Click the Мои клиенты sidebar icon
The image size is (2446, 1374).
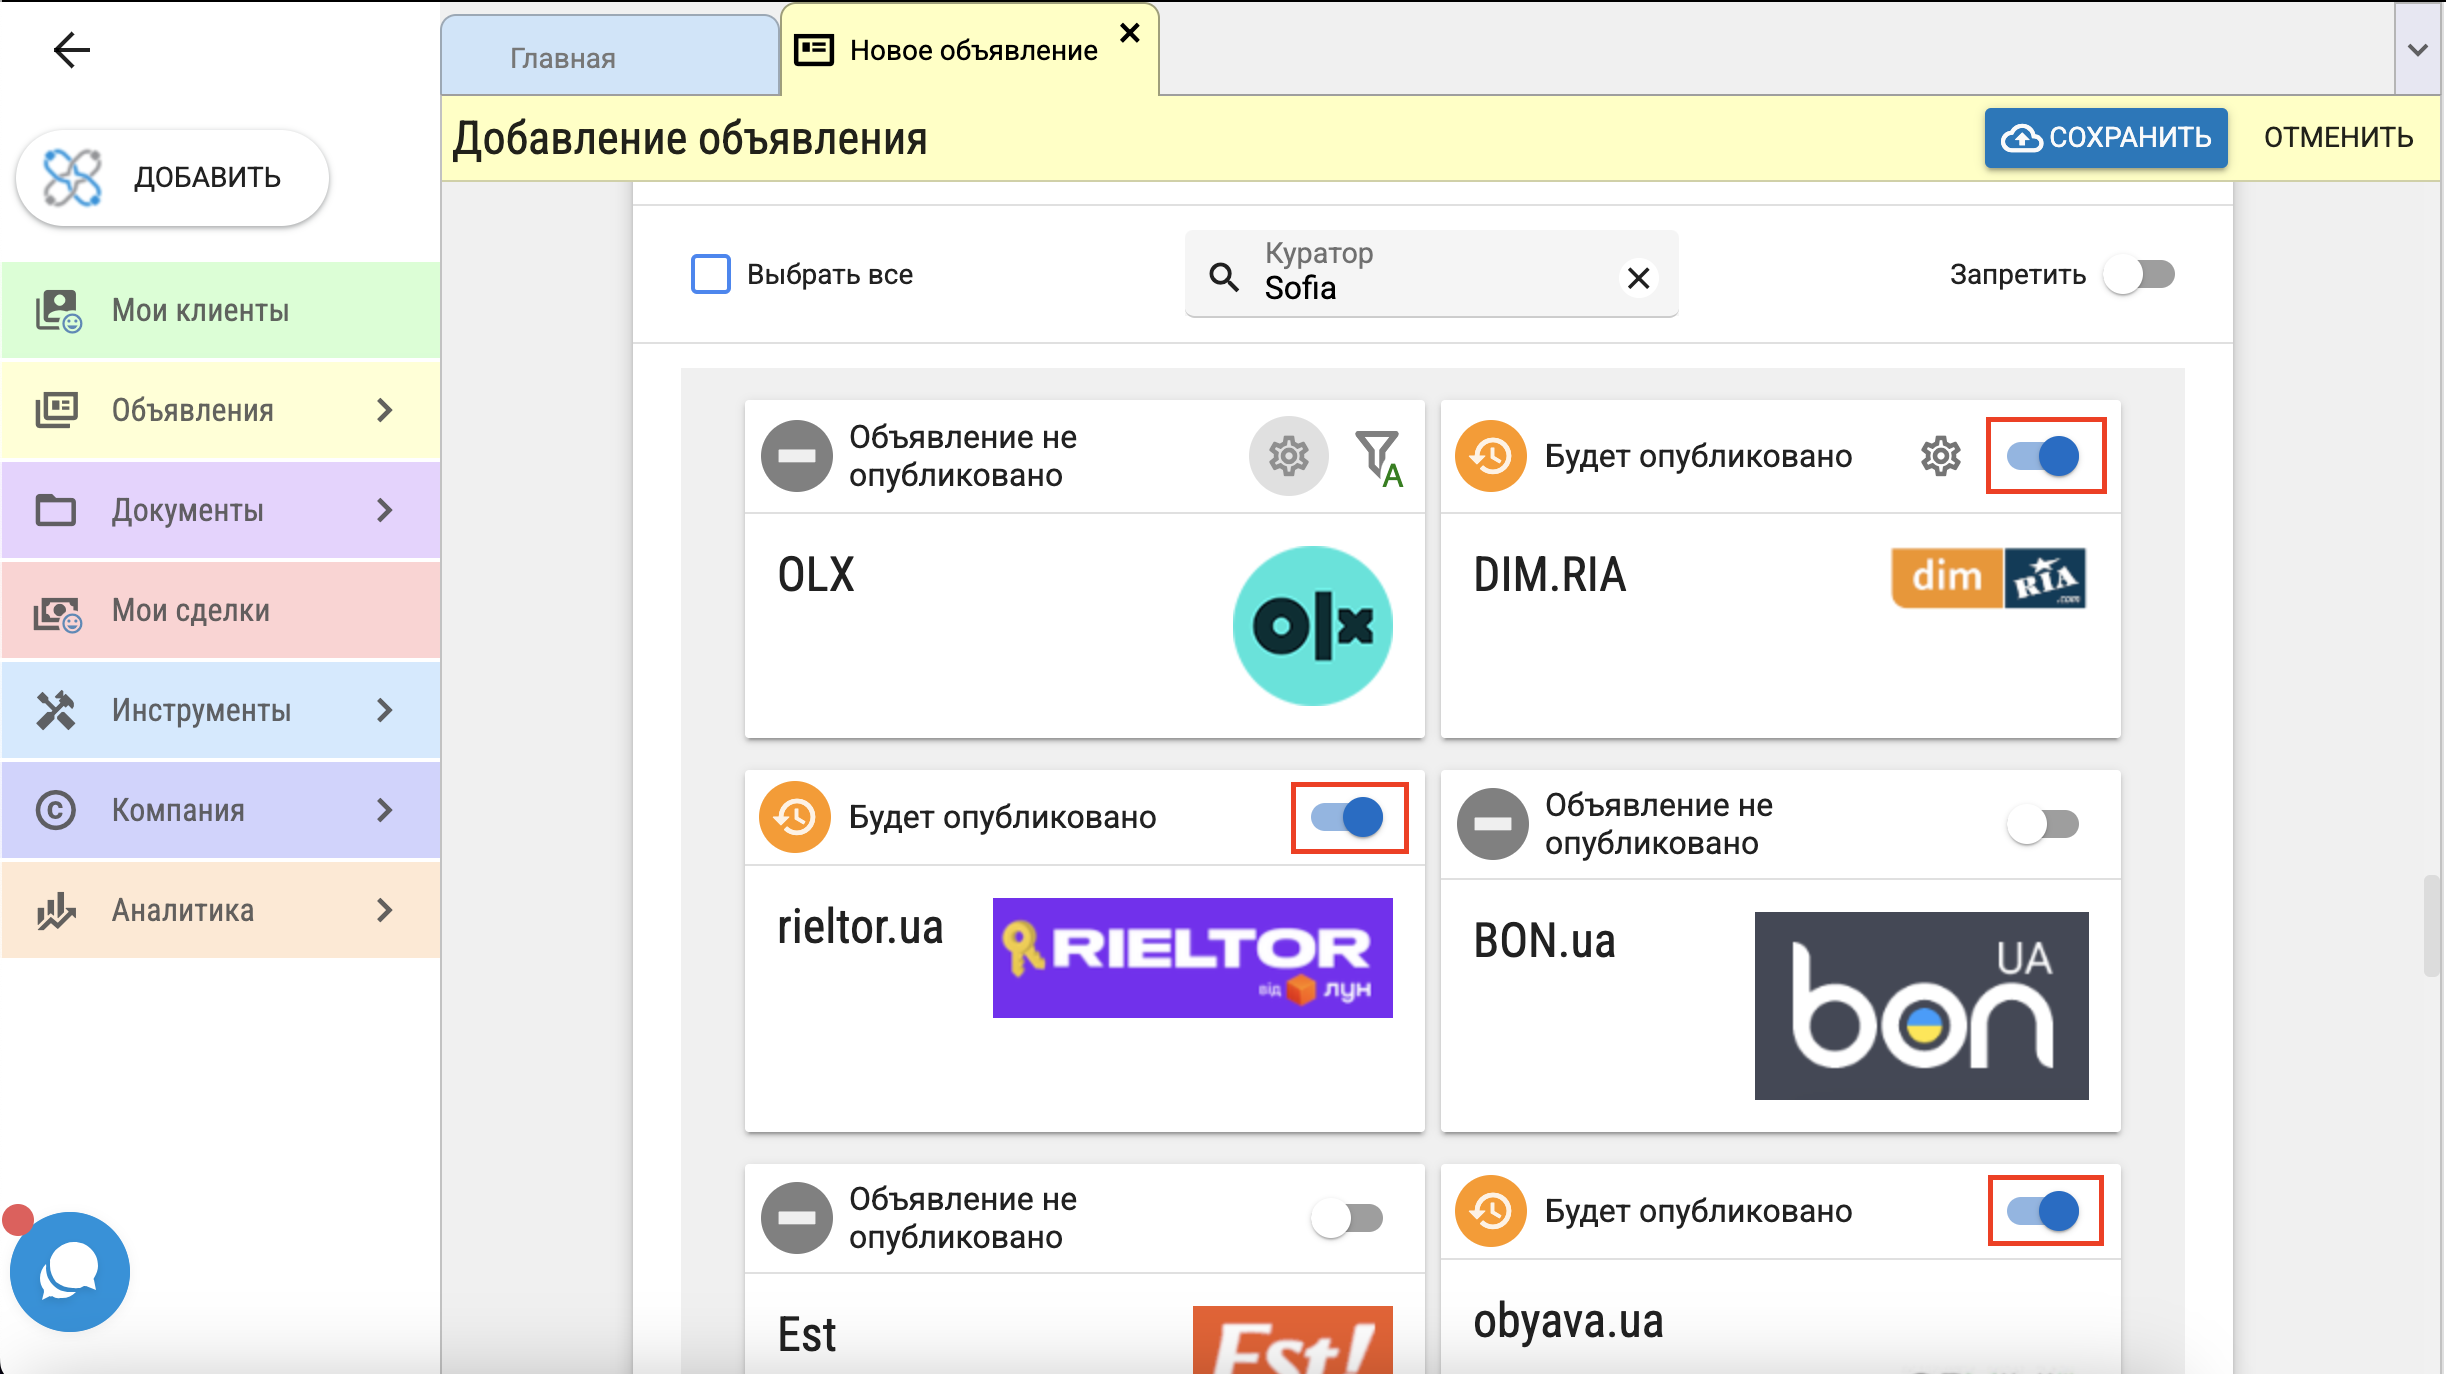point(58,311)
